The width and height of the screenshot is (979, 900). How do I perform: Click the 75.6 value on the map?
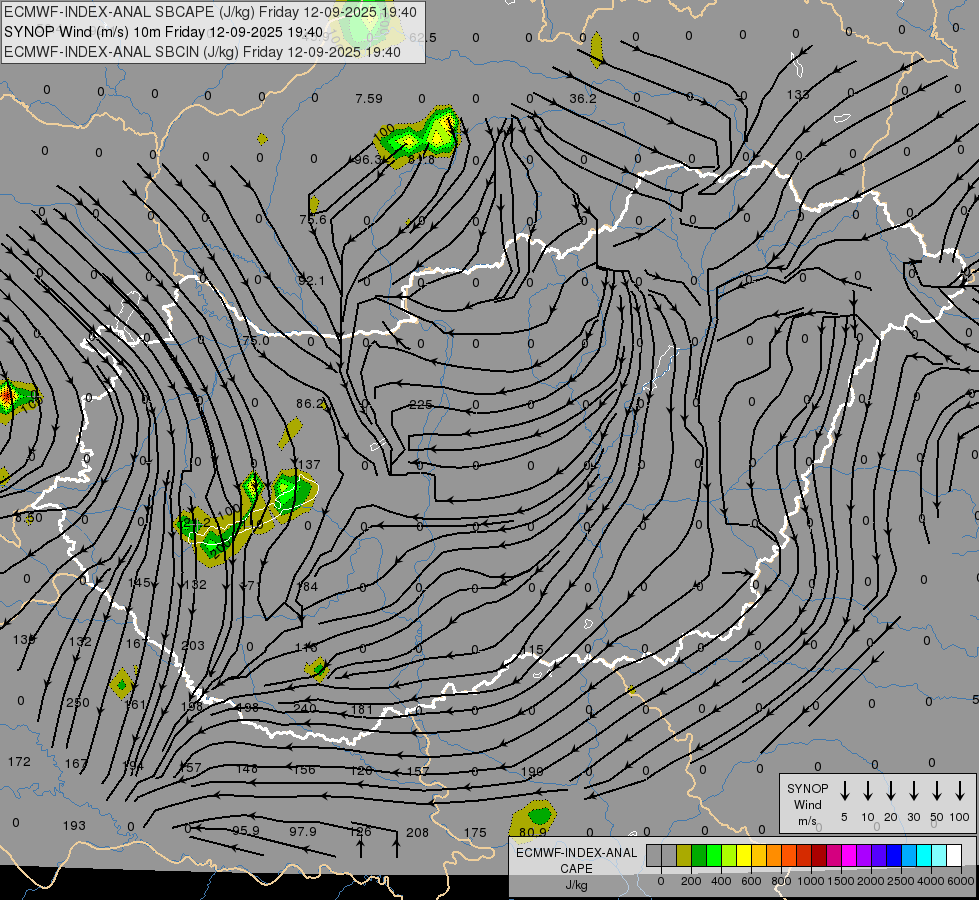coord(313,219)
